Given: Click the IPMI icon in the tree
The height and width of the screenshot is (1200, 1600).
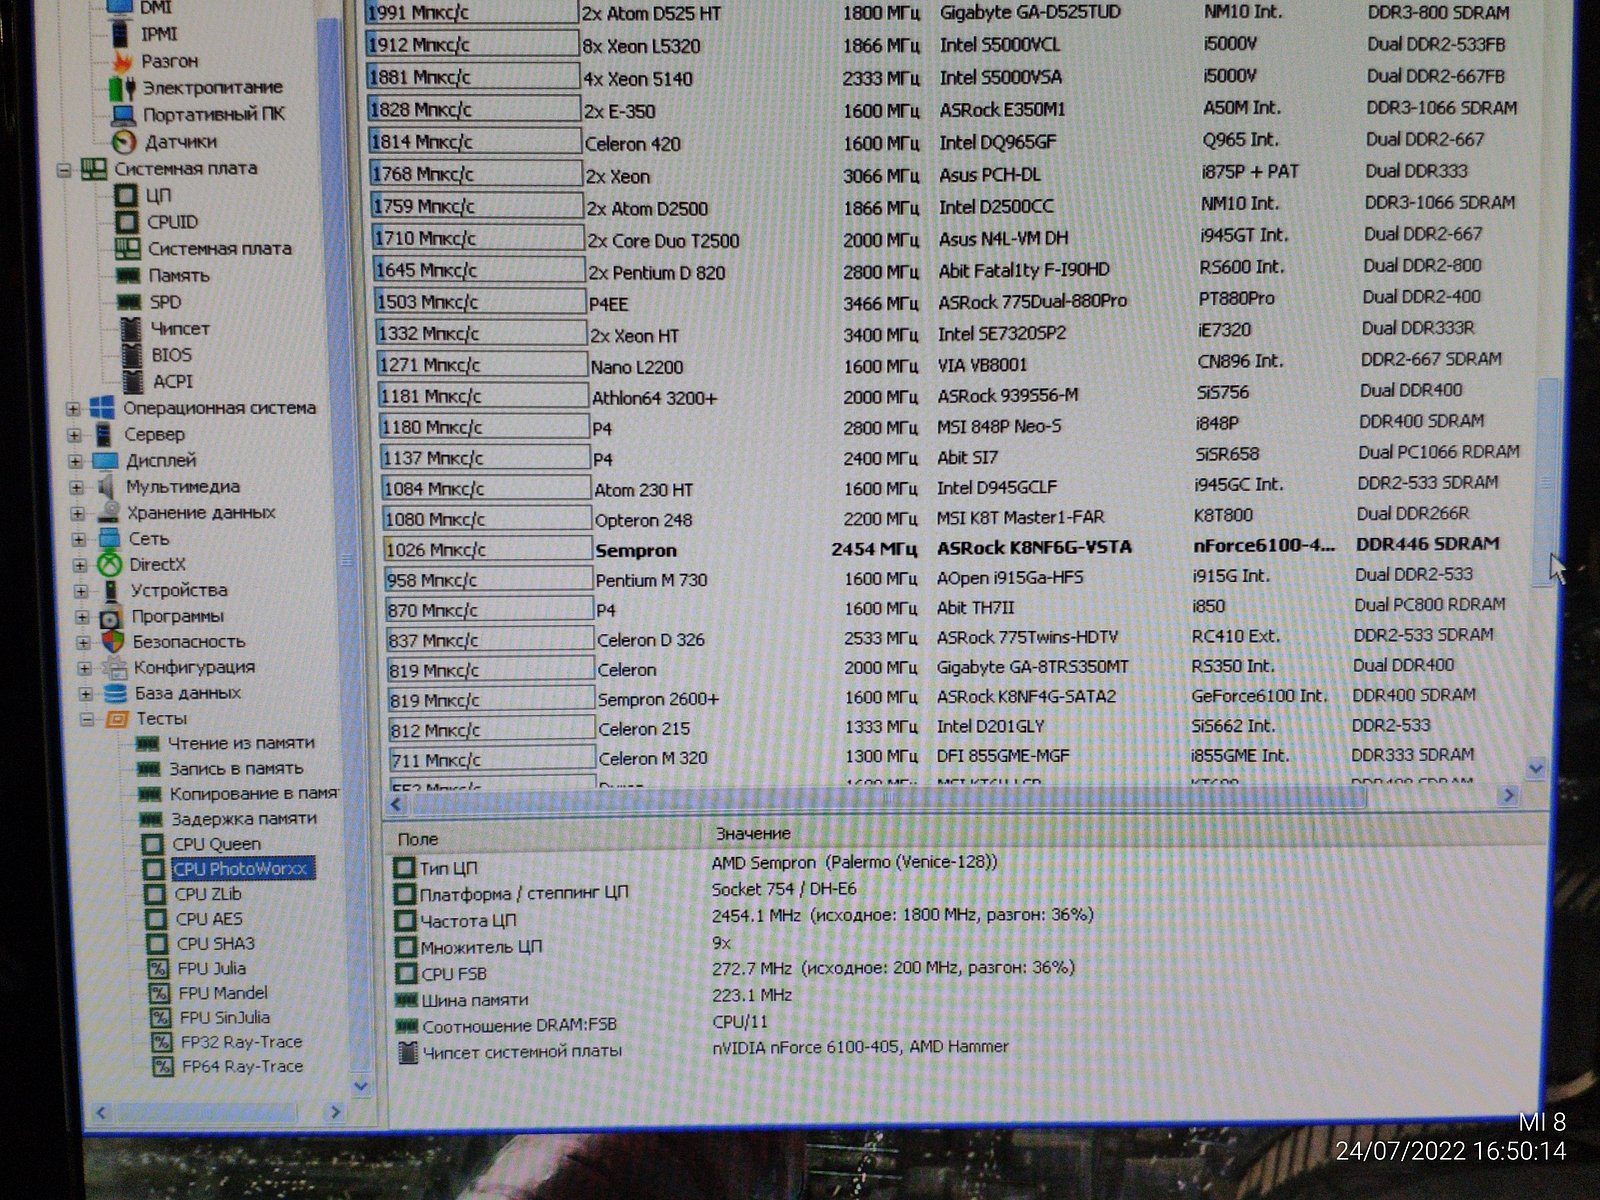Looking at the screenshot, I should click(x=120, y=35).
